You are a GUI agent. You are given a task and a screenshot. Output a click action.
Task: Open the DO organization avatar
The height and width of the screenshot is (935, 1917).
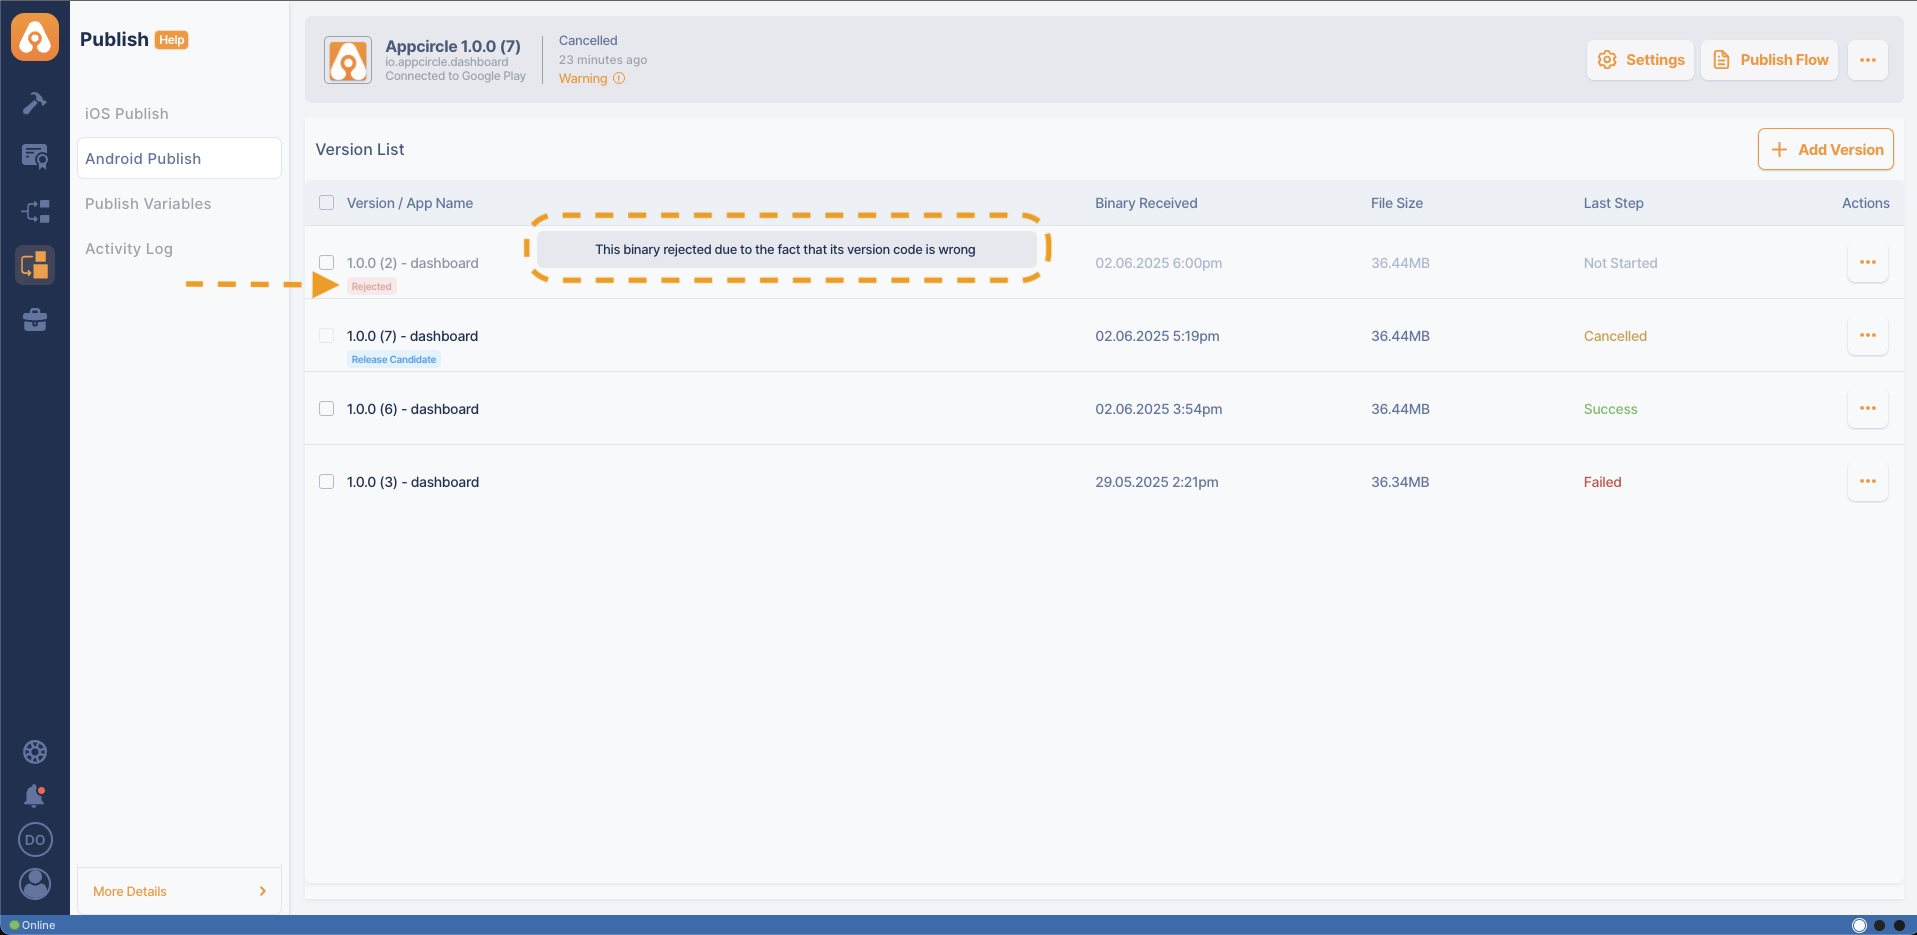[x=35, y=840]
